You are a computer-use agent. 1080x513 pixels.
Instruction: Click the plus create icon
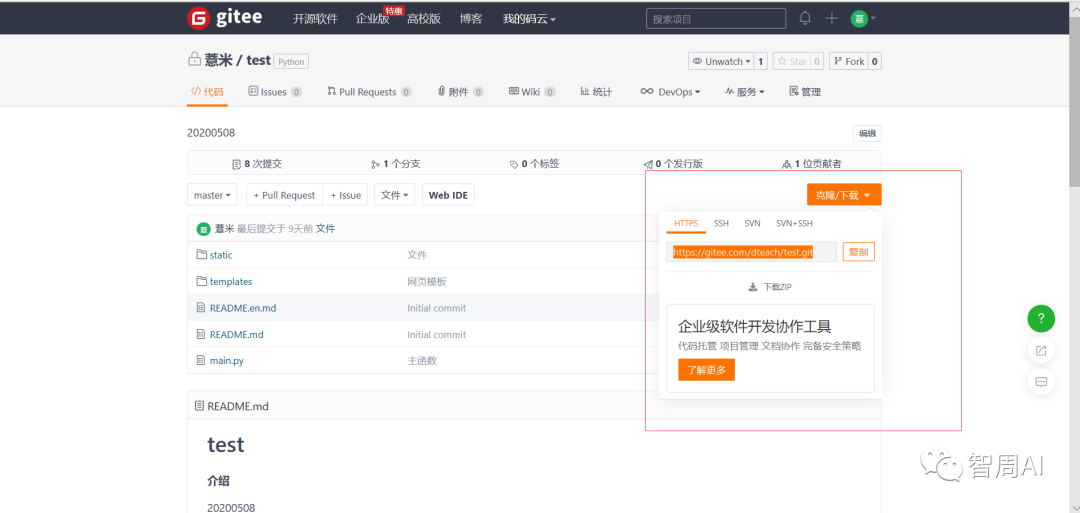[x=832, y=19]
